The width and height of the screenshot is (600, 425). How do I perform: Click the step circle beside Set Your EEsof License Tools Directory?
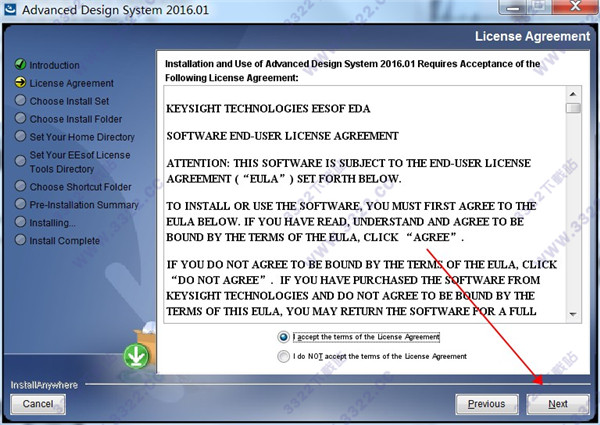pyautogui.click(x=20, y=161)
